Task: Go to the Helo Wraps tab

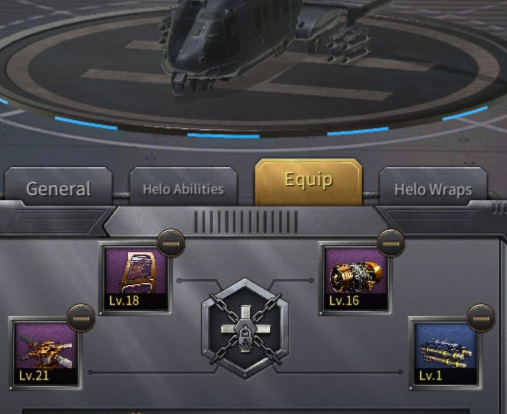Action: tap(433, 187)
